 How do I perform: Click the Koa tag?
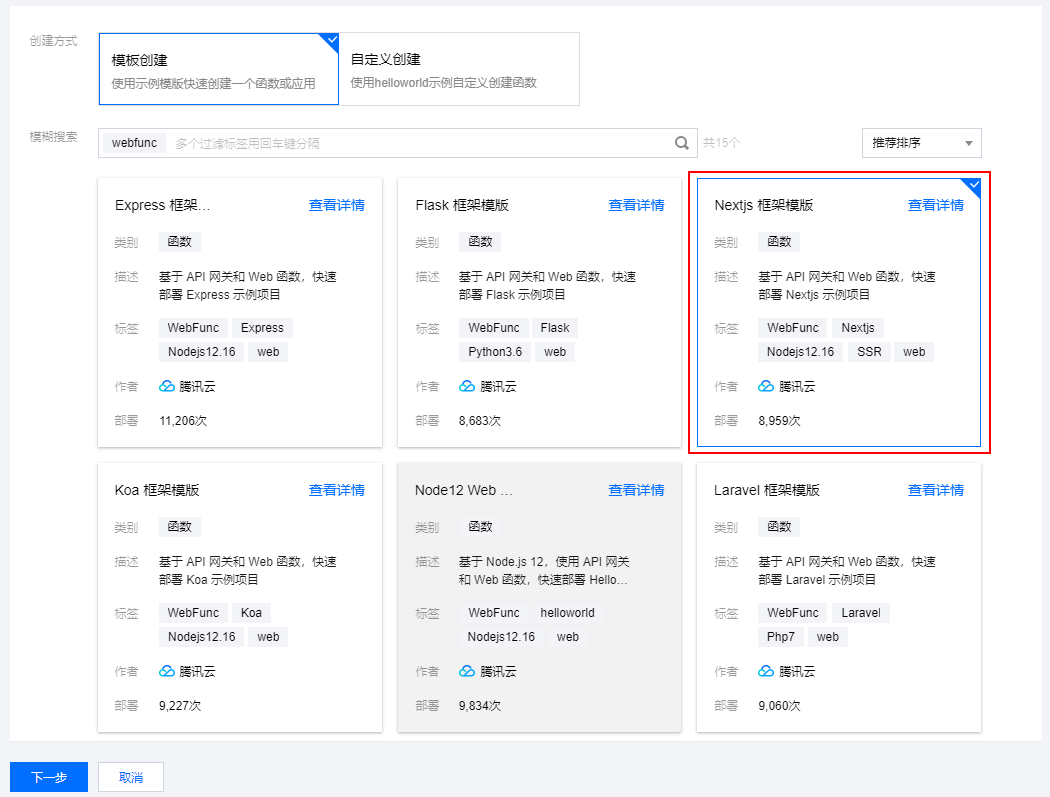click(x=251, y=613)
